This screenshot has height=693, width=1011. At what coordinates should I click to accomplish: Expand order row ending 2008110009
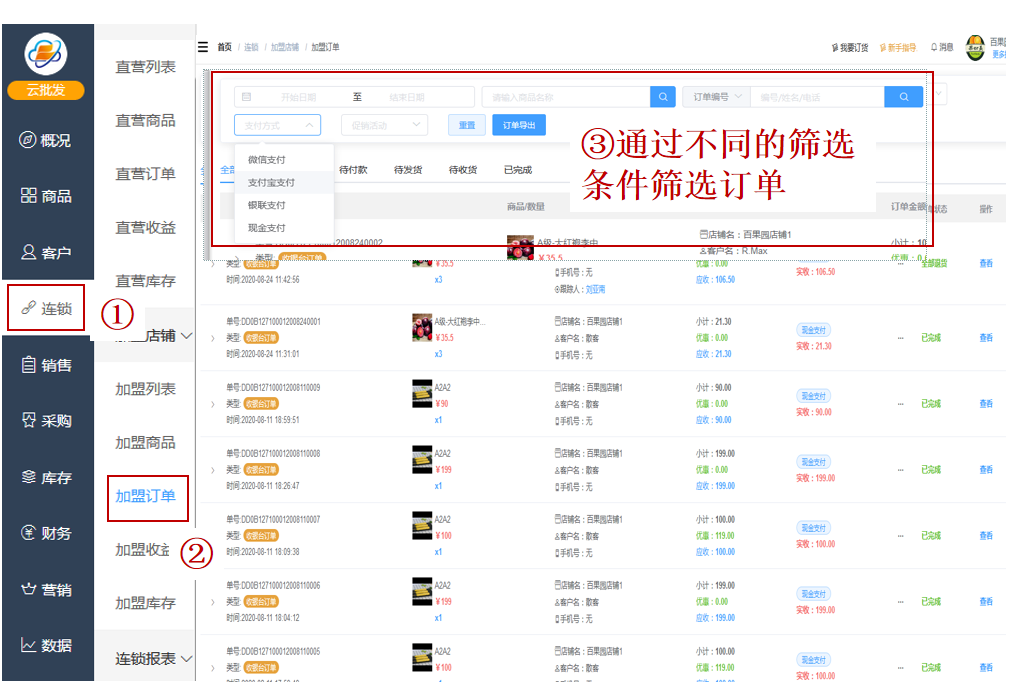pyautogui.click(x=213, y=404)
